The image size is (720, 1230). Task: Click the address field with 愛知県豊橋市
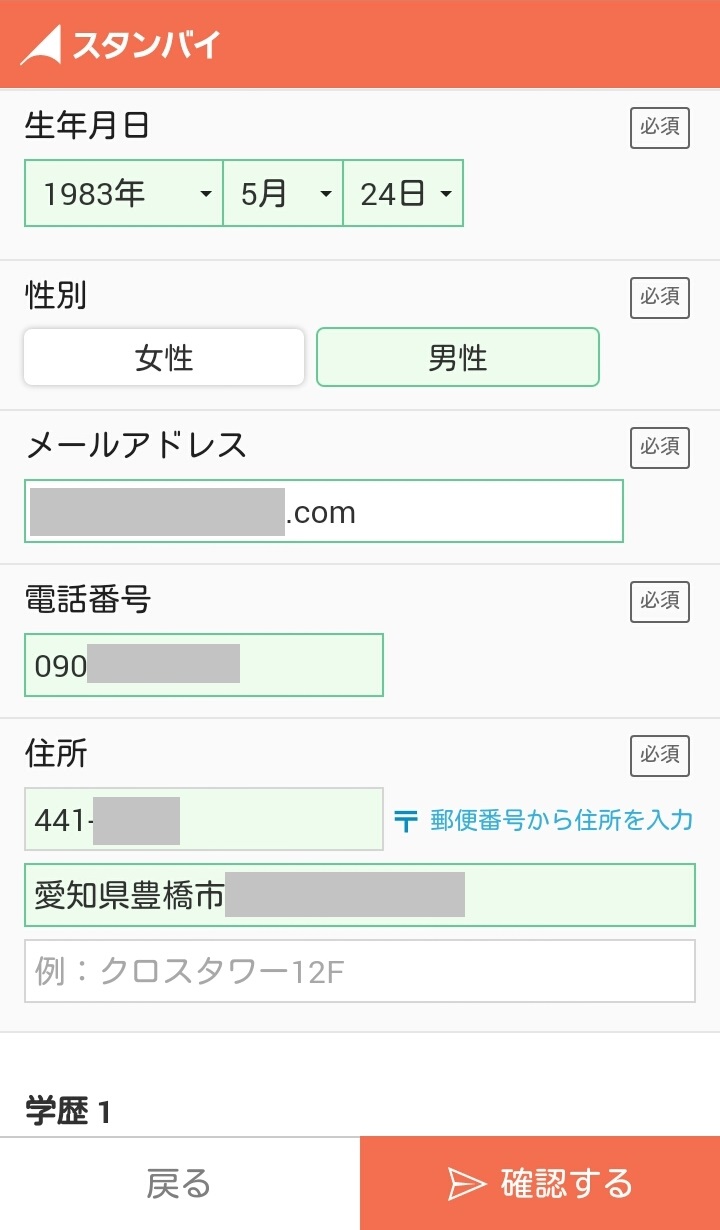pos(359,895)
